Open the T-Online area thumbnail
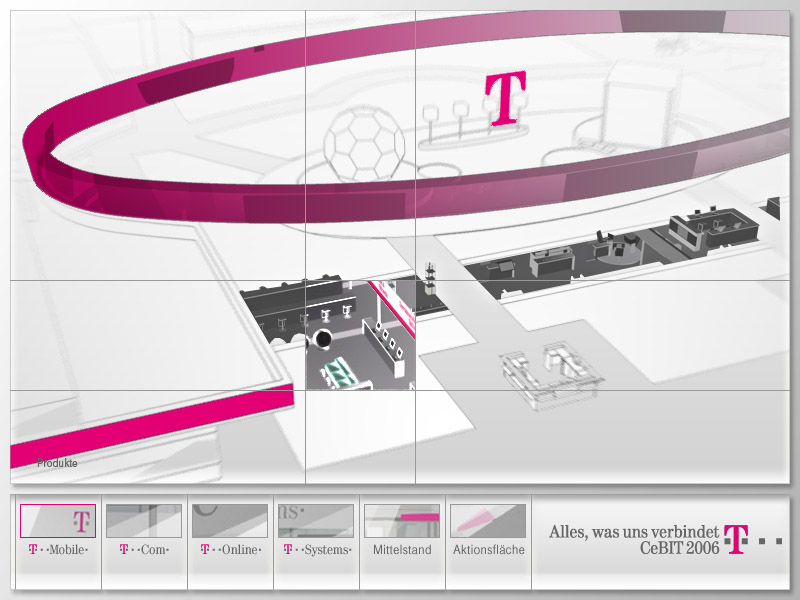The image size is (800, 600). pos(230,521)
